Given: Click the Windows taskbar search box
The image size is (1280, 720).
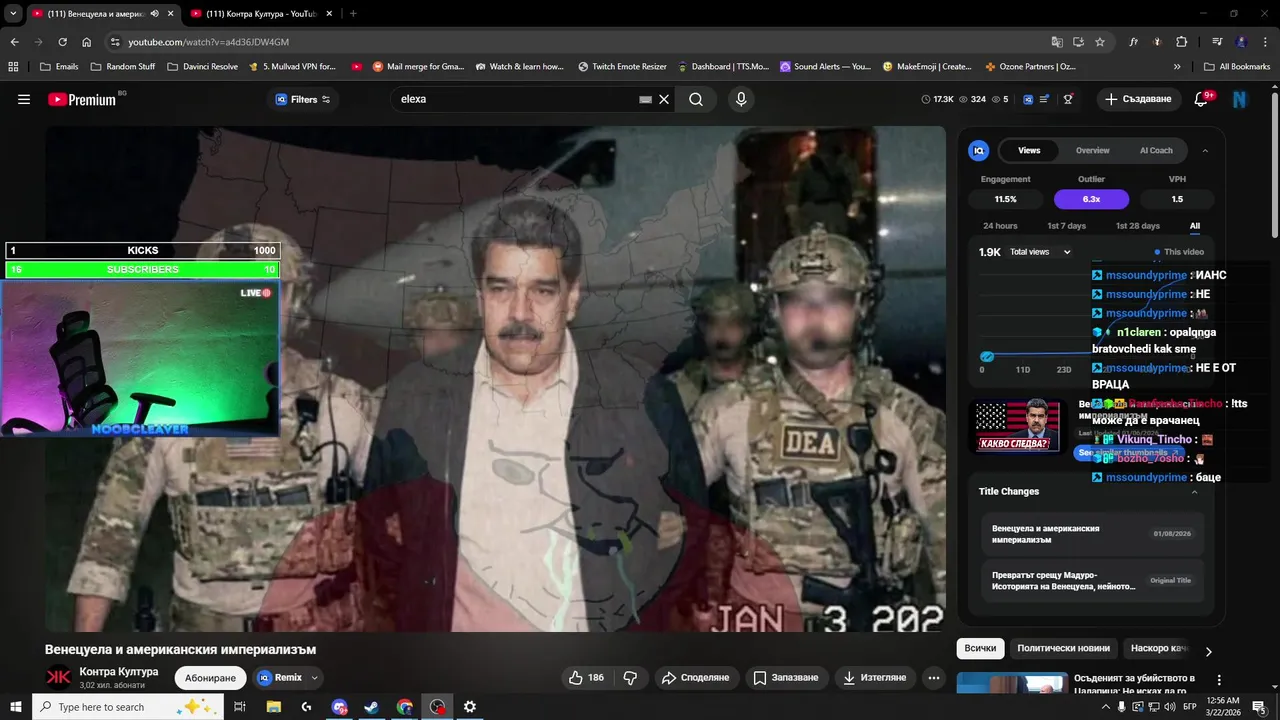Looking at the screenshot, I should (x=130, y=707).
